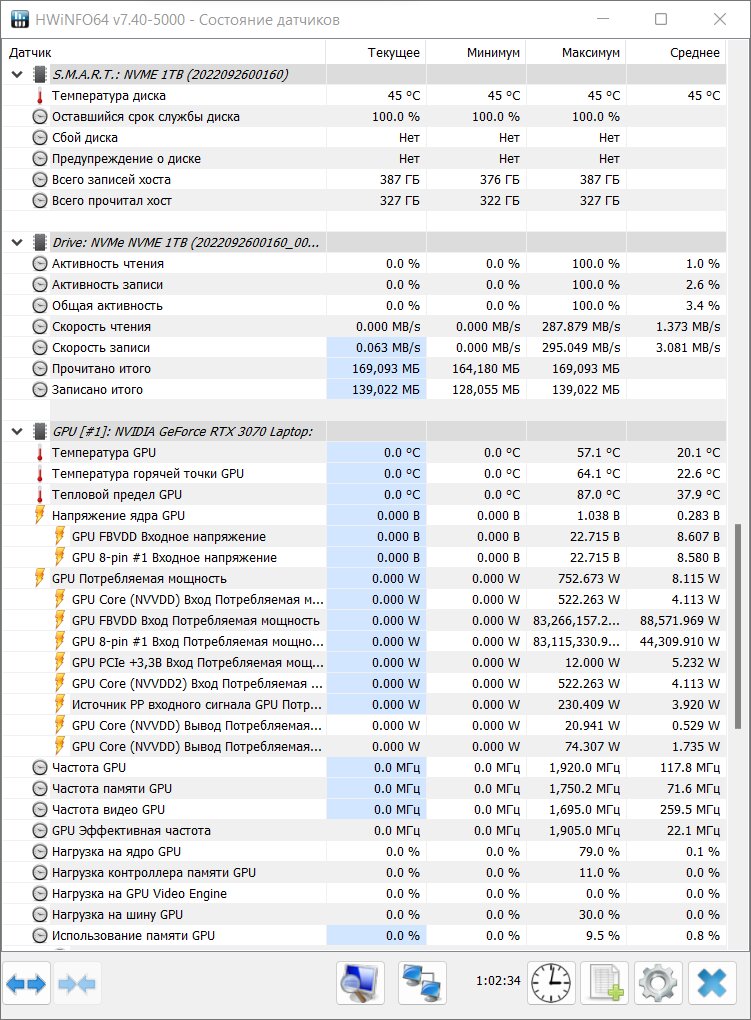Click the vertical scrollbar thumb
The width and height of the screenshot is (751, 1020).
click(x=738, y=626)
